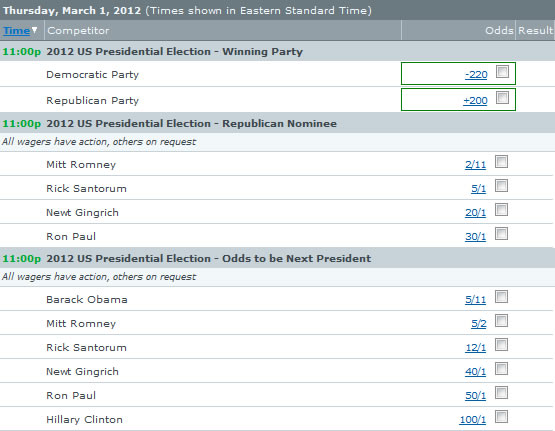Check the Rick Santorum 5/1 nominee box

501,185
